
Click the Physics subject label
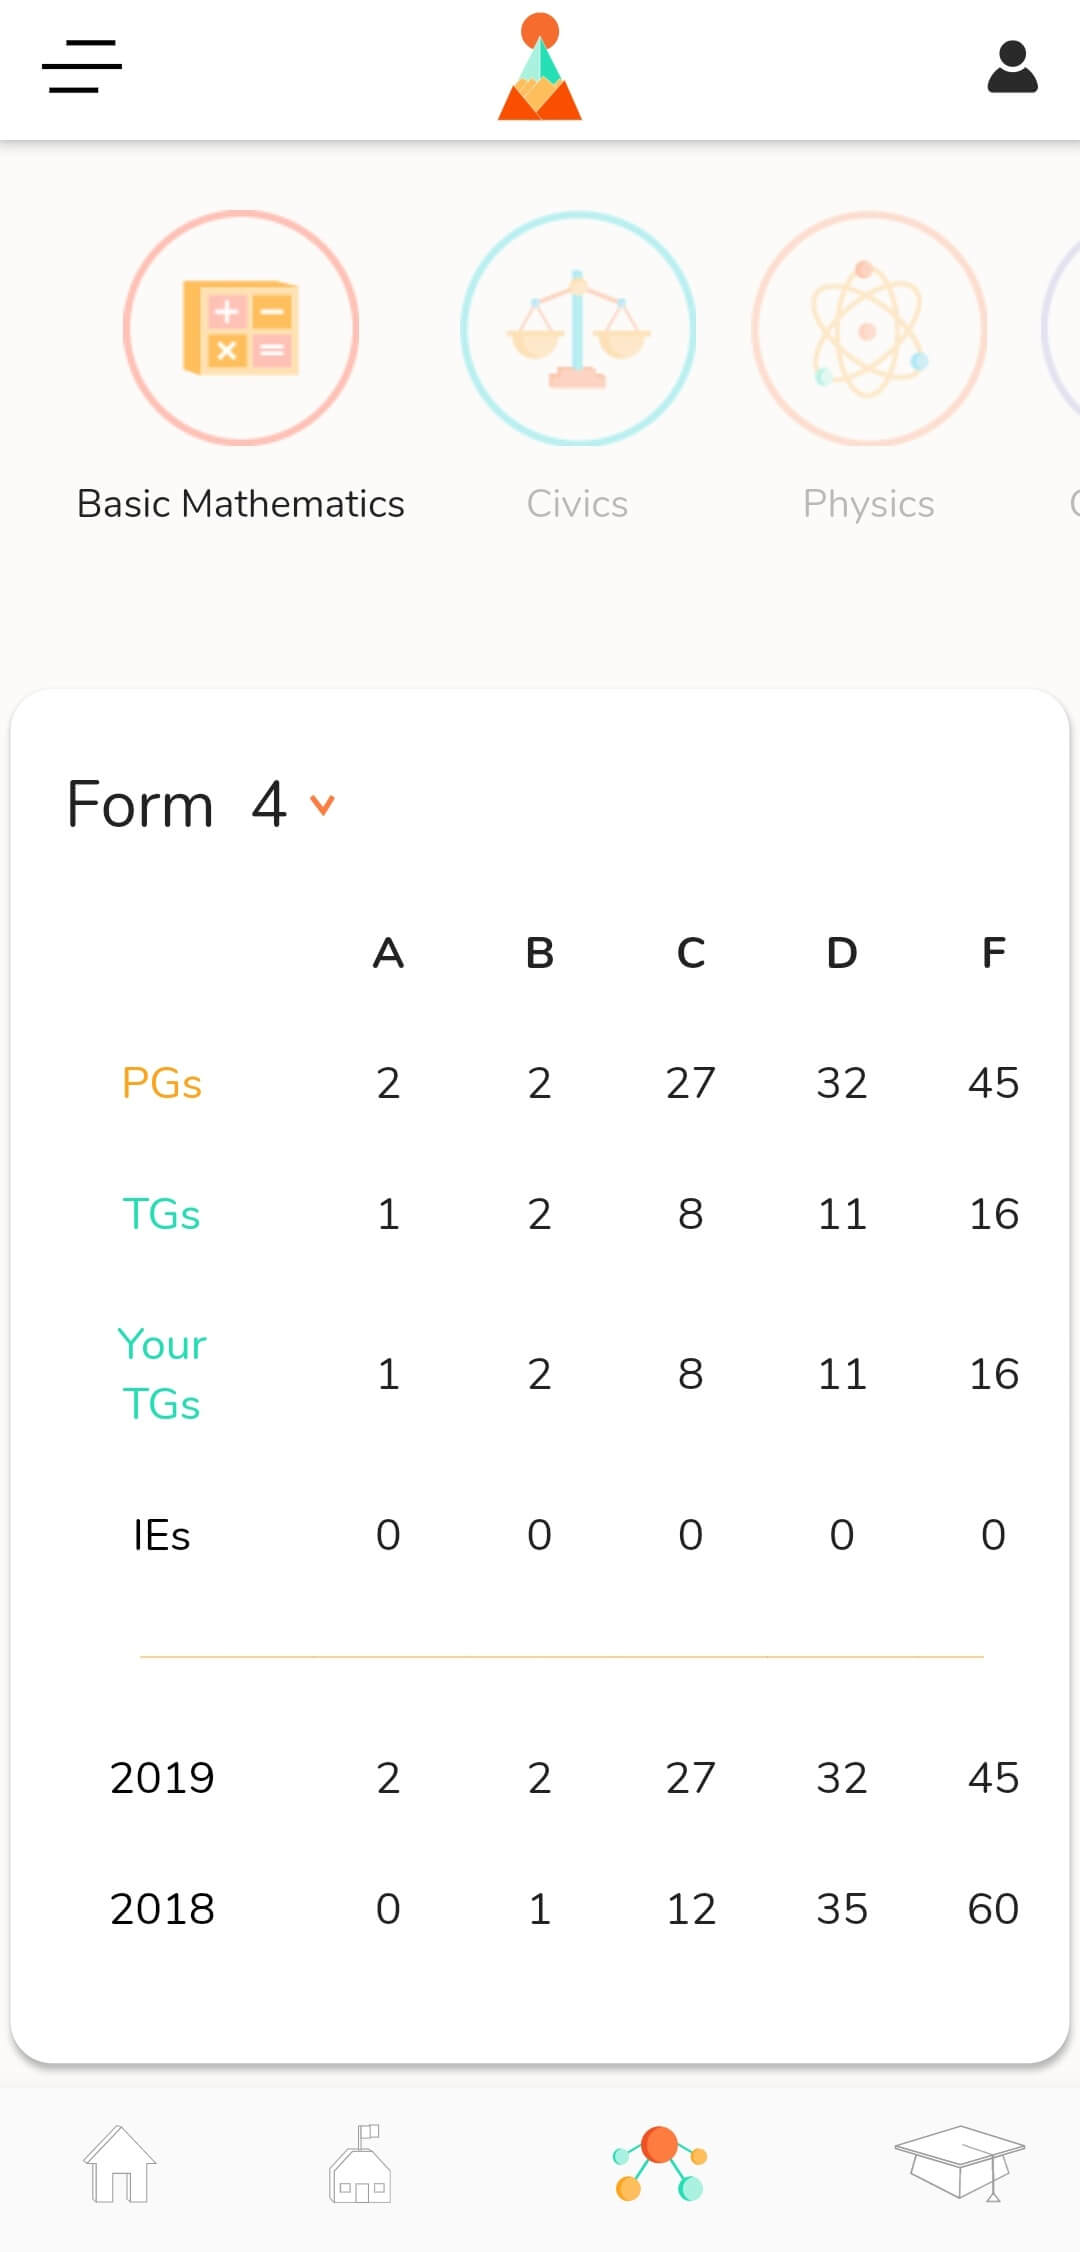point(869,505)
